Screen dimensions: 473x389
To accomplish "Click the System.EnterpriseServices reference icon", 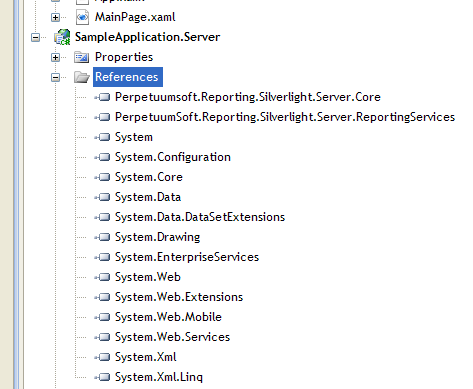I will coord(102,257).
